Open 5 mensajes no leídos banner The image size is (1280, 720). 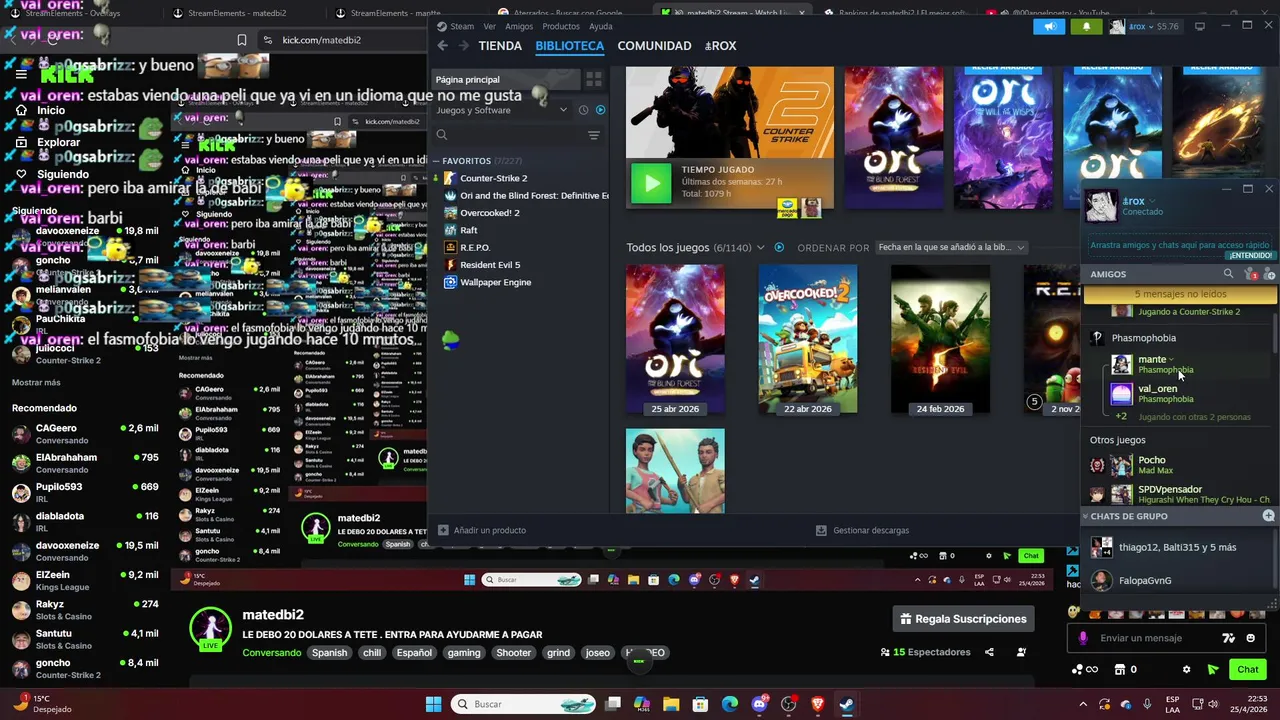pos(1180,294)
